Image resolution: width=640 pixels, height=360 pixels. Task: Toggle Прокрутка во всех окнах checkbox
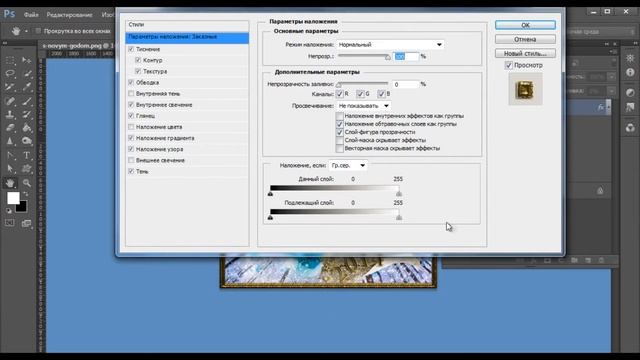38,31
